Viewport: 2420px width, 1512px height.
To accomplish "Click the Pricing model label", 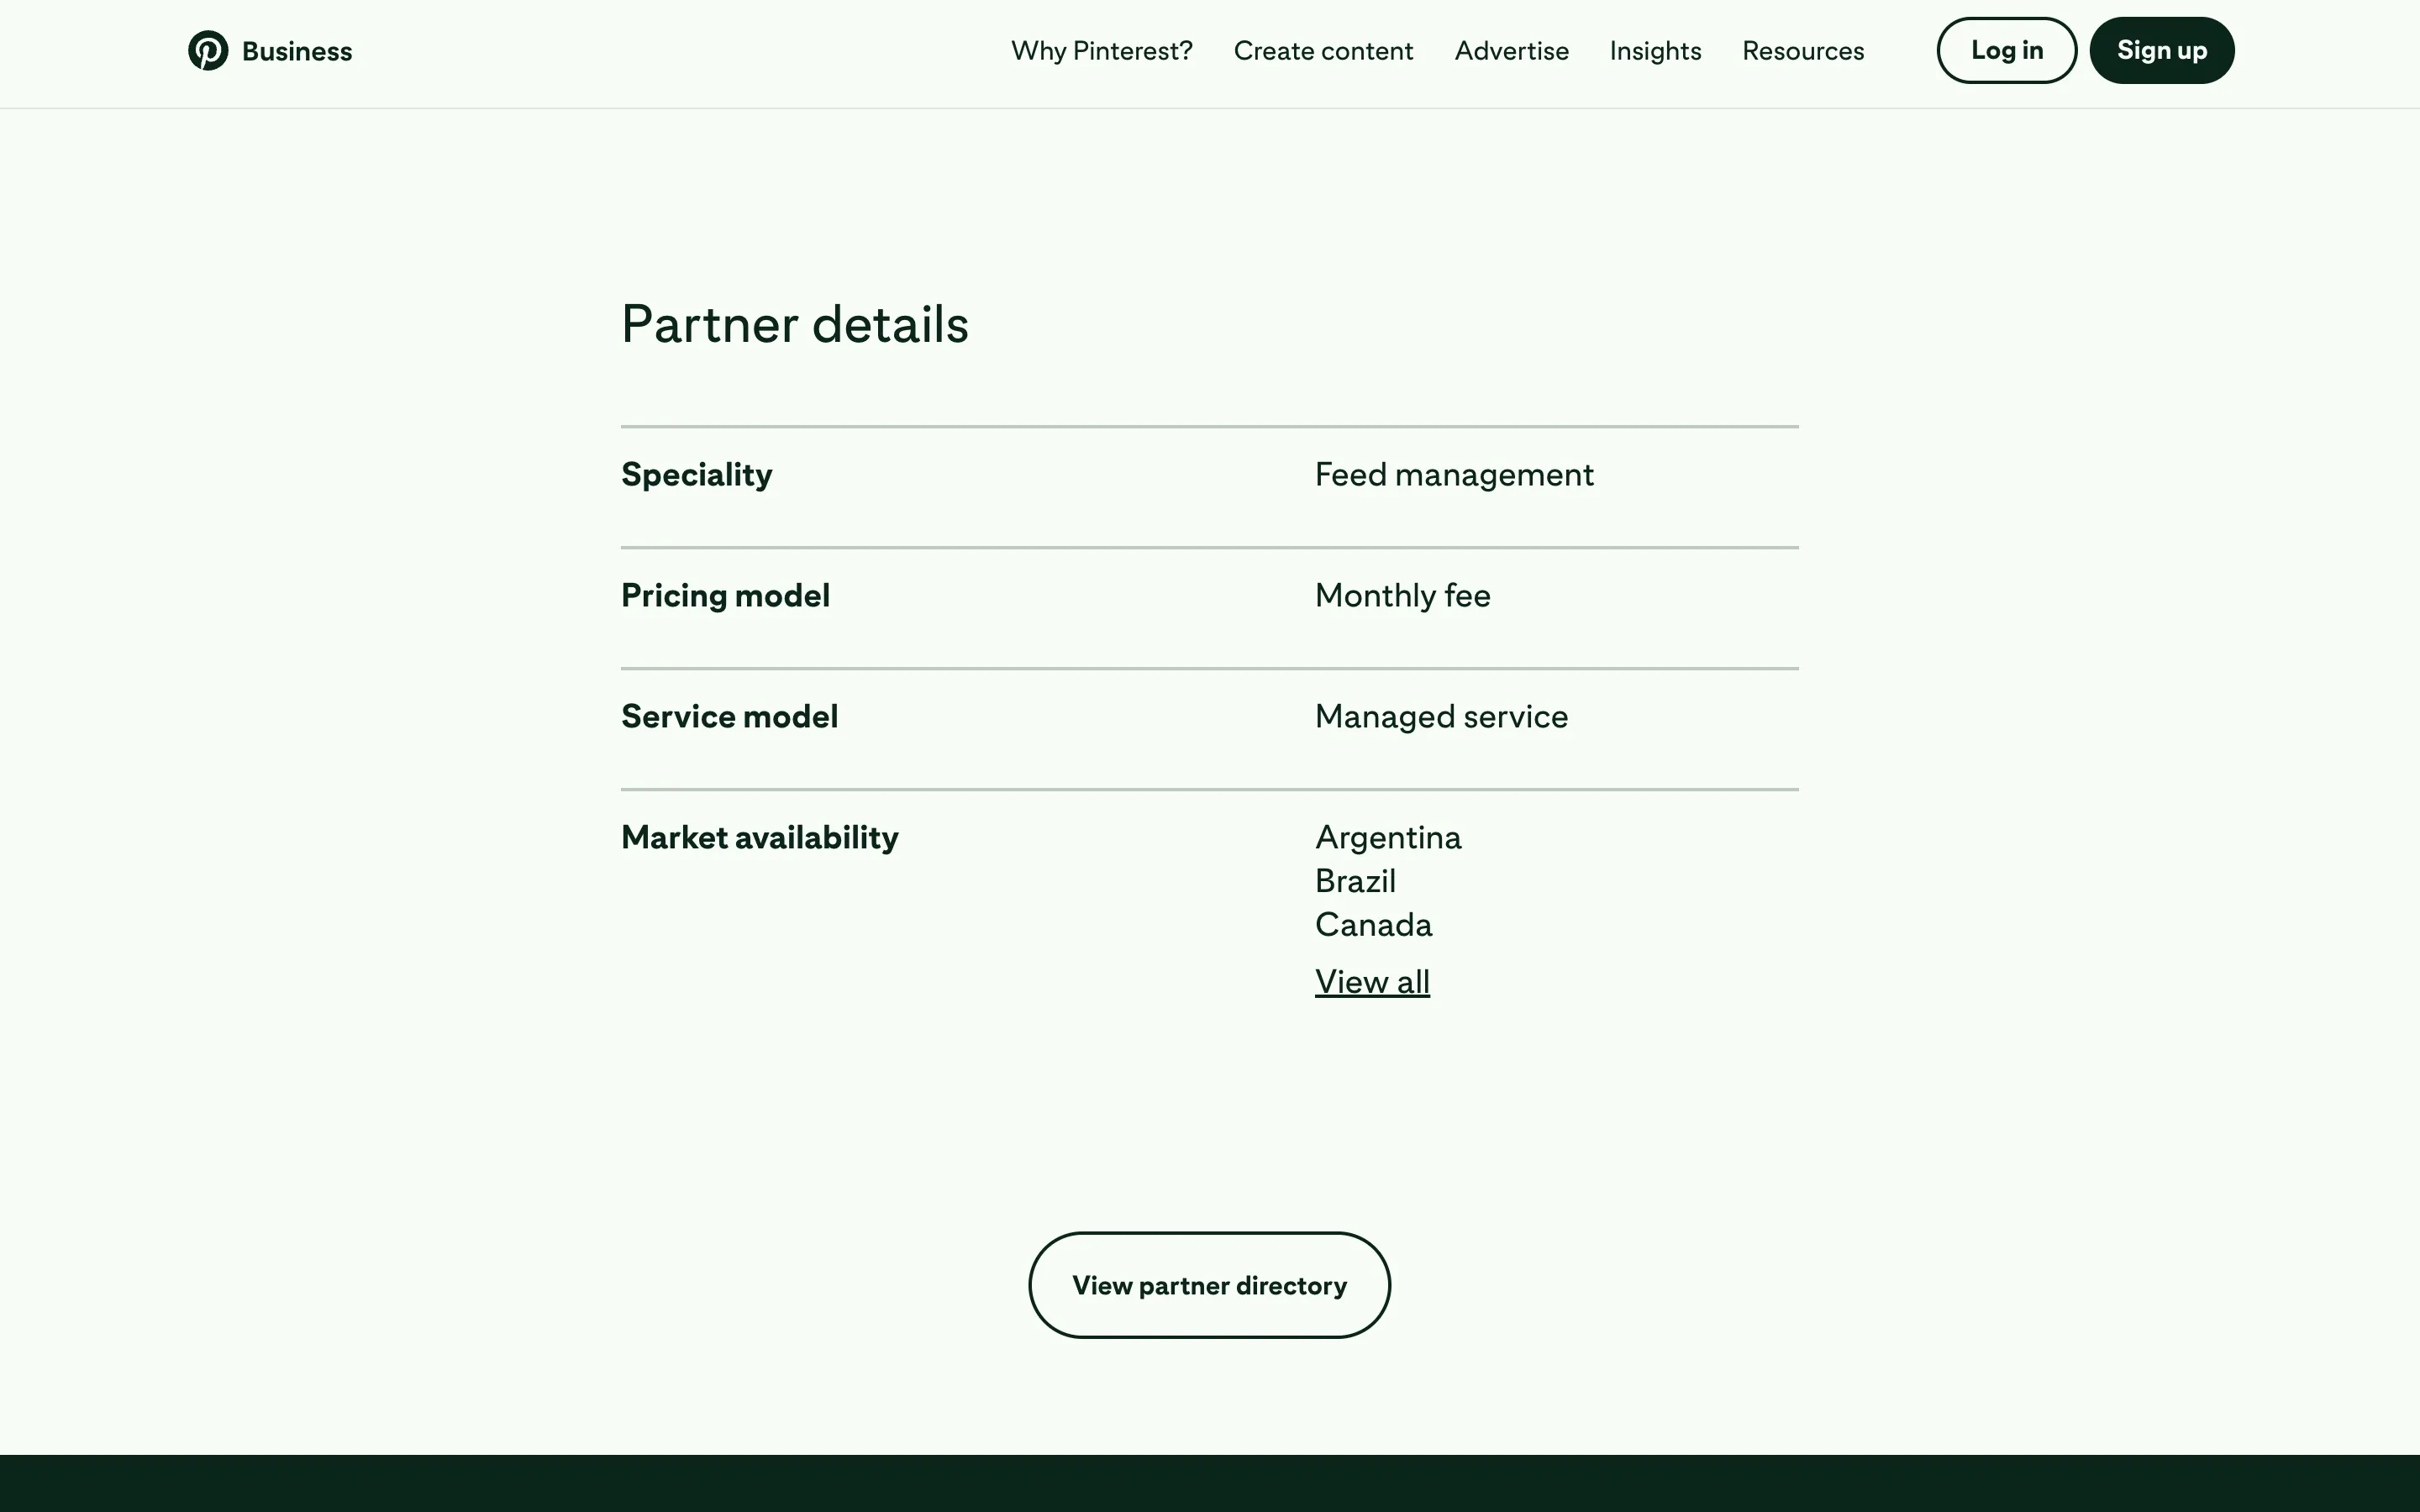I will [725, 596].
